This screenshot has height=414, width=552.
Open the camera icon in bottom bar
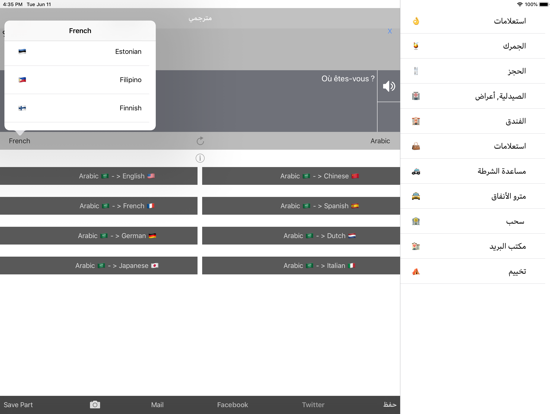click(x=95, y=404)
